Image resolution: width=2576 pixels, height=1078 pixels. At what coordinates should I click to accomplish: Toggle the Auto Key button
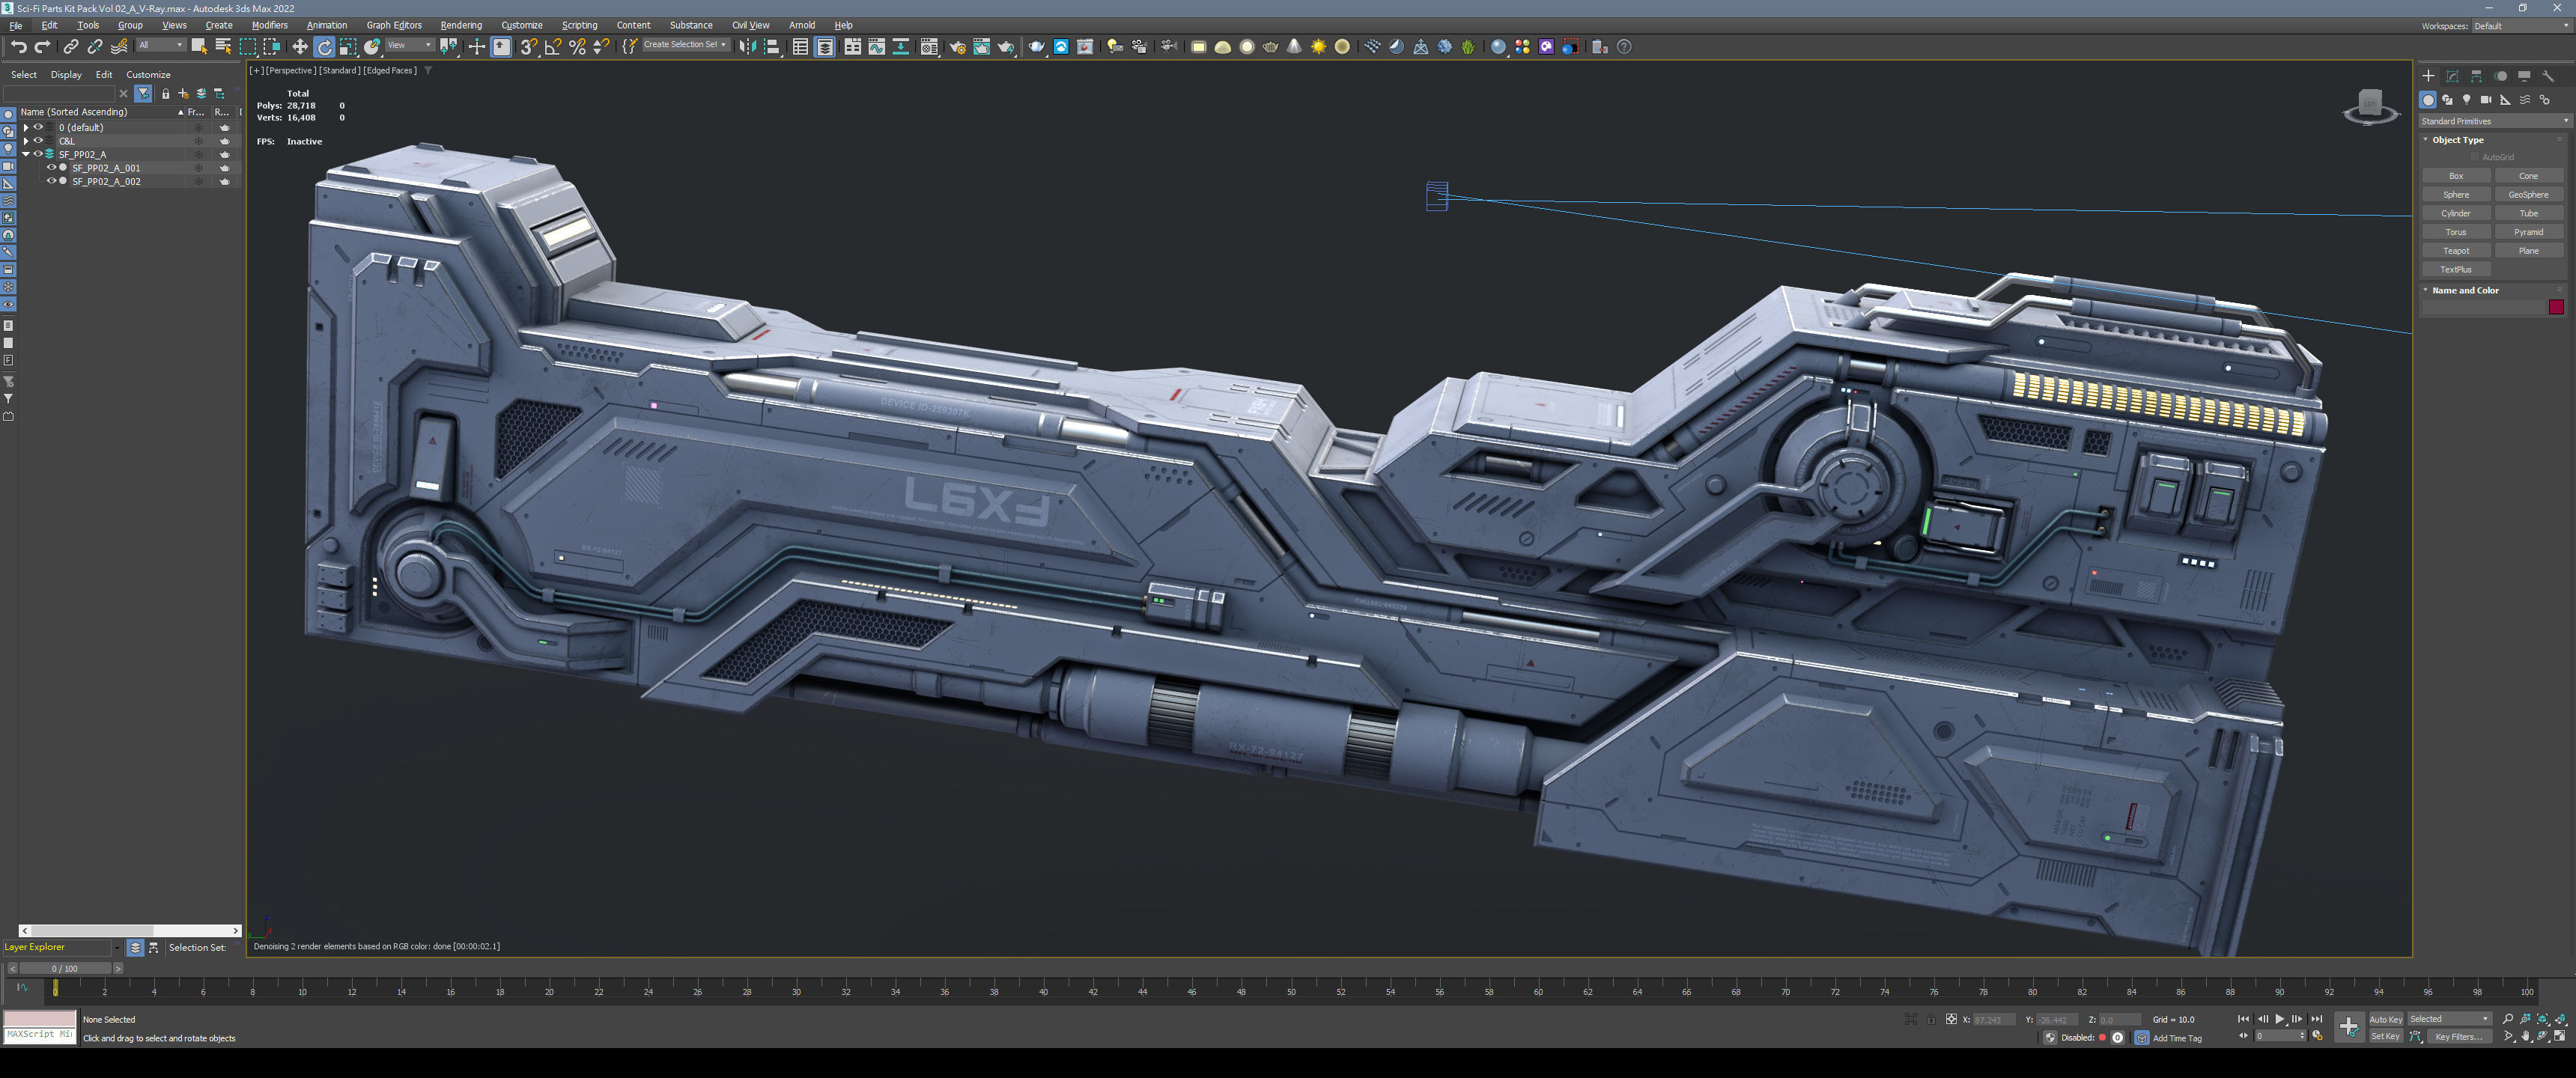[2385, 1019]
